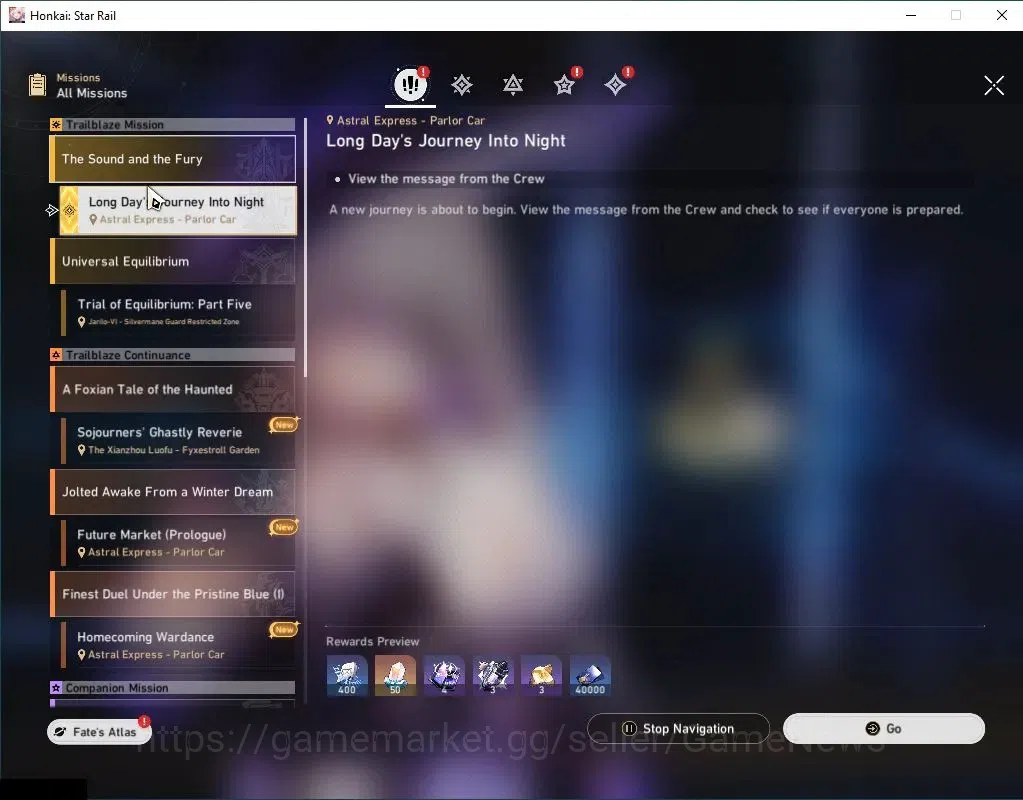Open A Foxian Tale of the Haunted
Image resolution: width=1023 pixels, height=800 pixels.
coord(173,389)
